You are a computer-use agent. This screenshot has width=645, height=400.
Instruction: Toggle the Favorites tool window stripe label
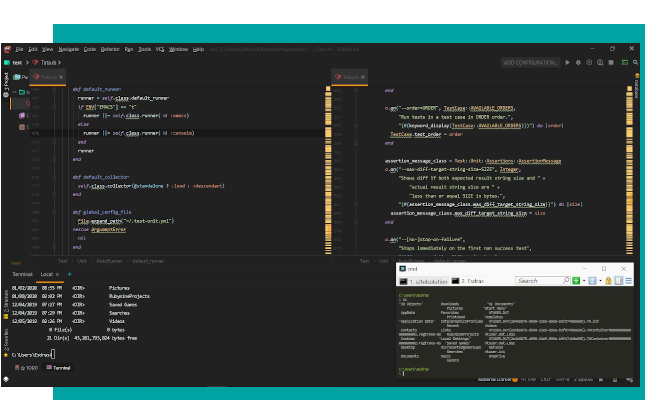click(x=6, y=340)
